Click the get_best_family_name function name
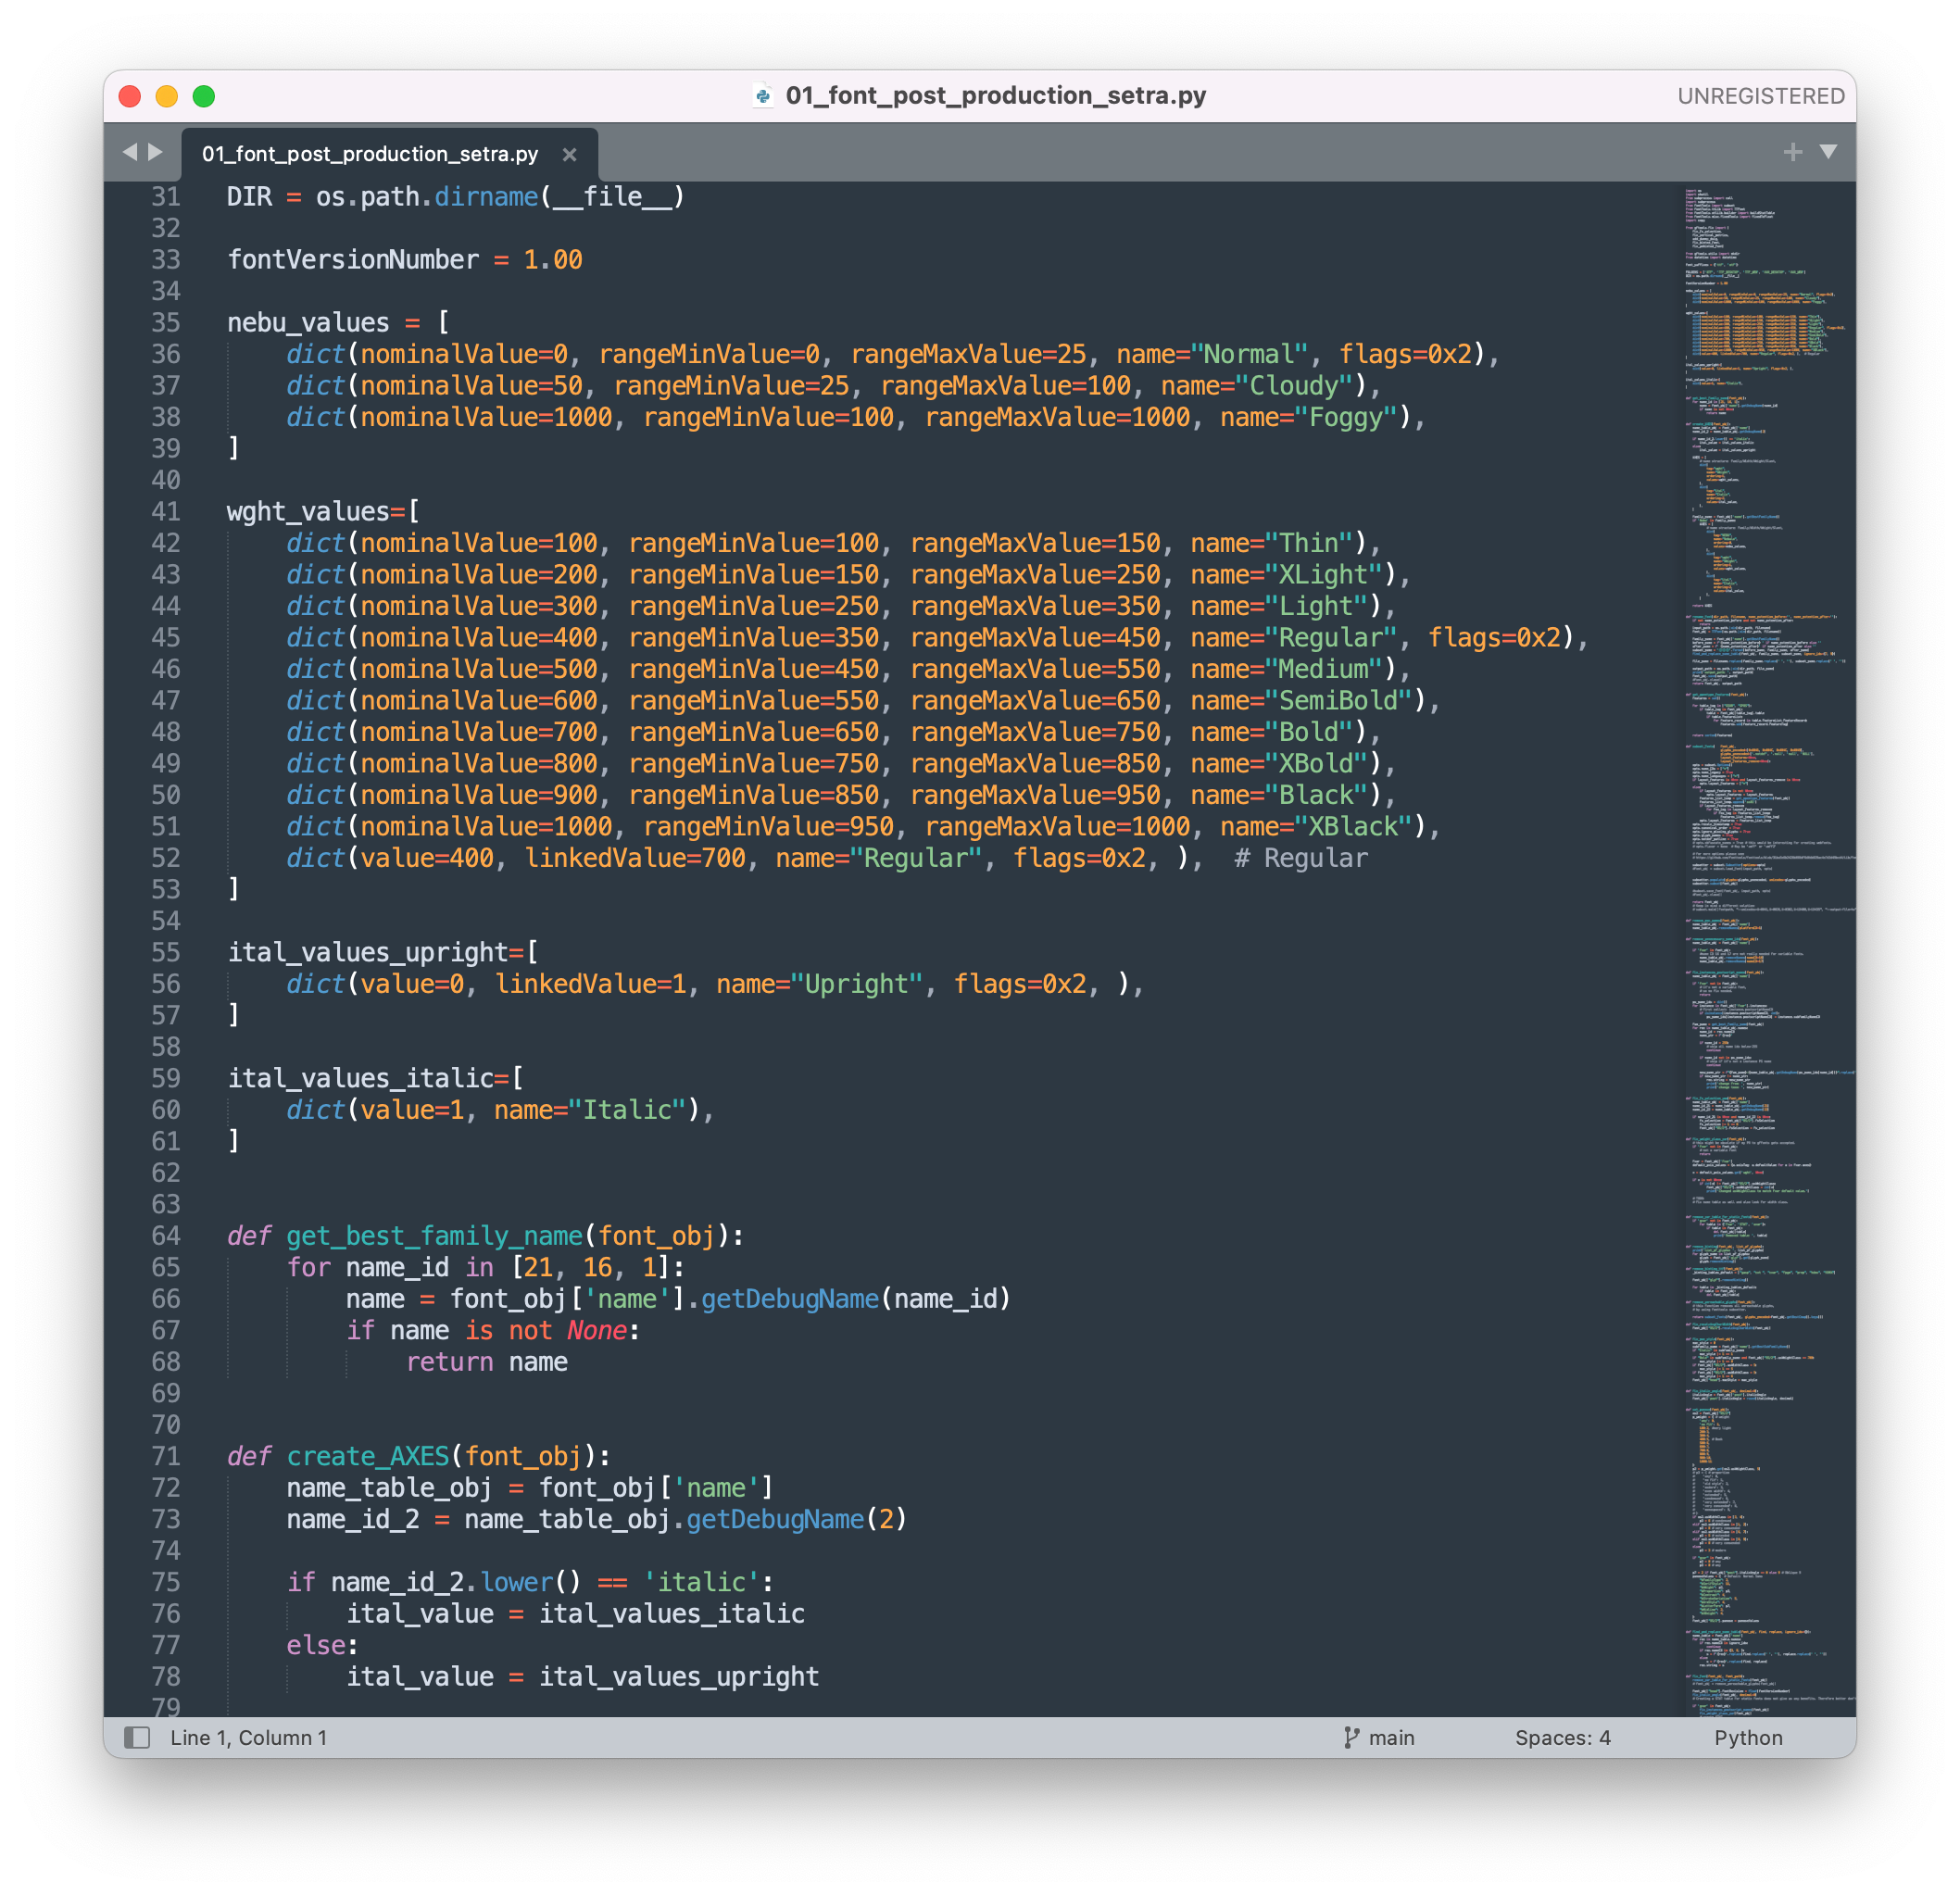This screenshot has width=1960, height=1895. point(434,1236)
